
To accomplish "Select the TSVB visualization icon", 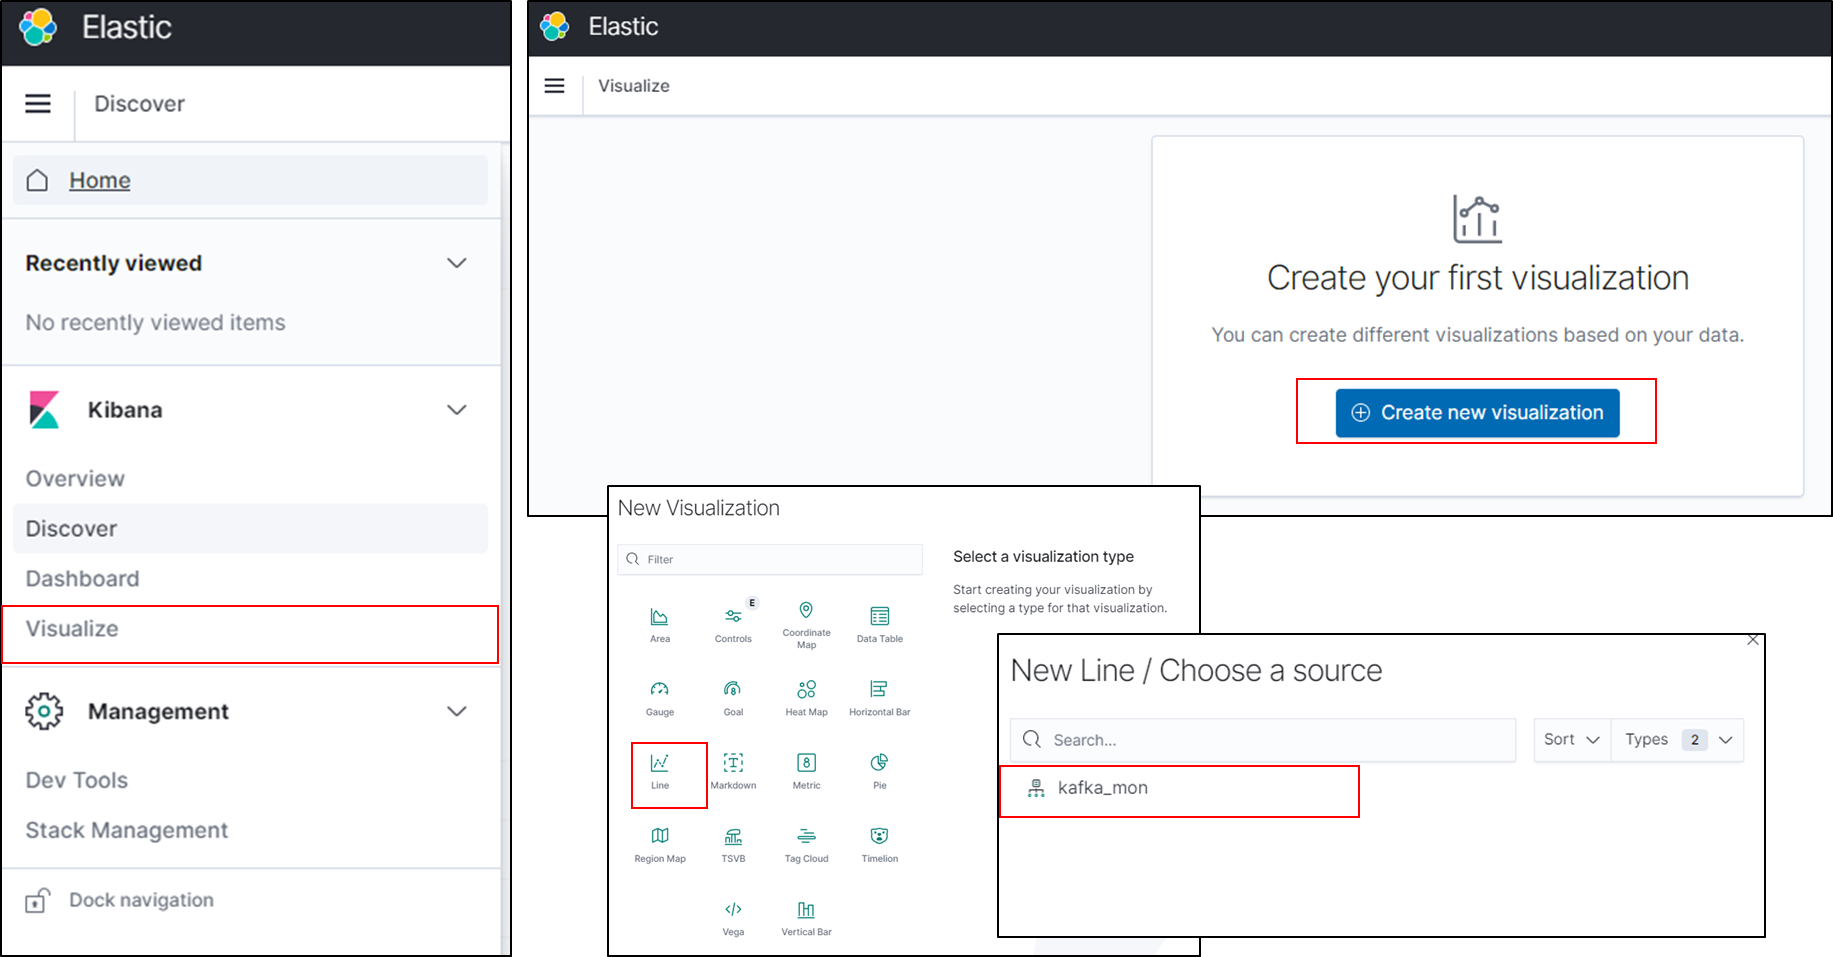I will pos(733,843).
